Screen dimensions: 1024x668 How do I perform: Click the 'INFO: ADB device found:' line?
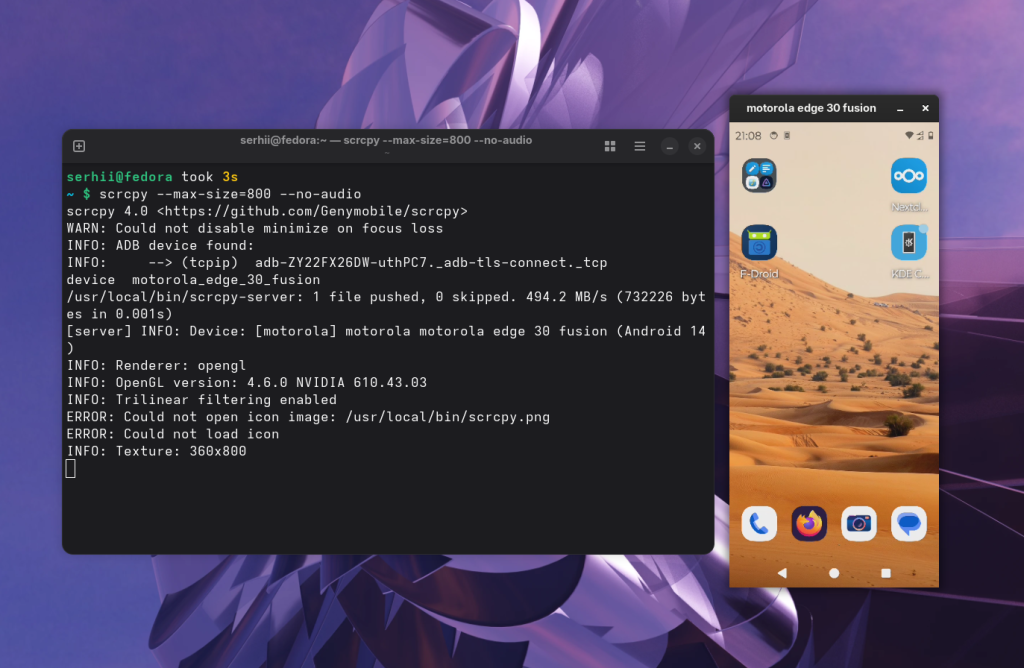point(161,246)
